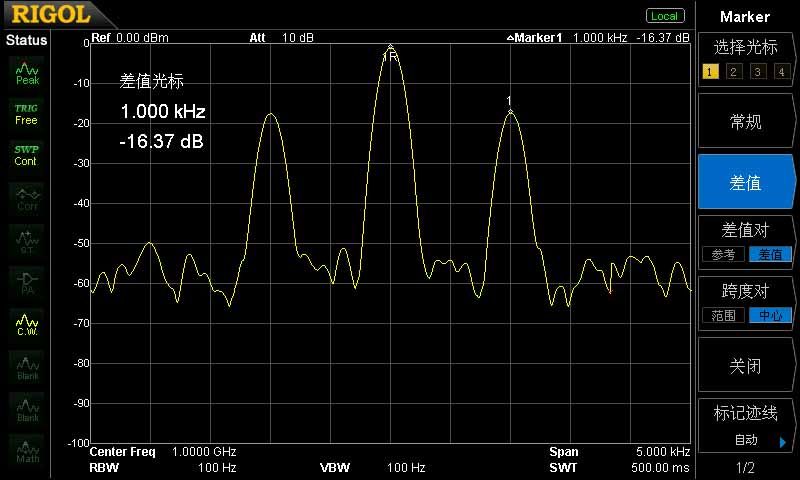Select the 差值 delta marker menu item
The image size is (800, 480).
[x=745, y=183]
